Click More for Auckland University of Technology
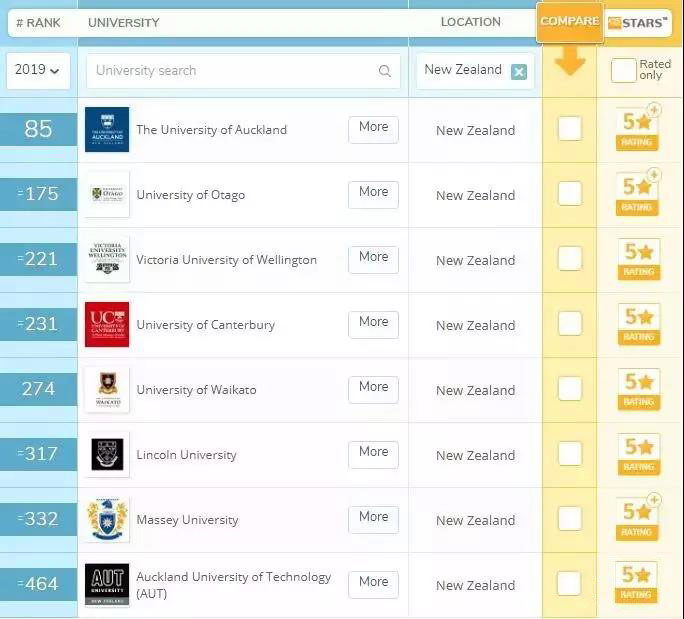 pyautogui.click(x=373, y=585)
